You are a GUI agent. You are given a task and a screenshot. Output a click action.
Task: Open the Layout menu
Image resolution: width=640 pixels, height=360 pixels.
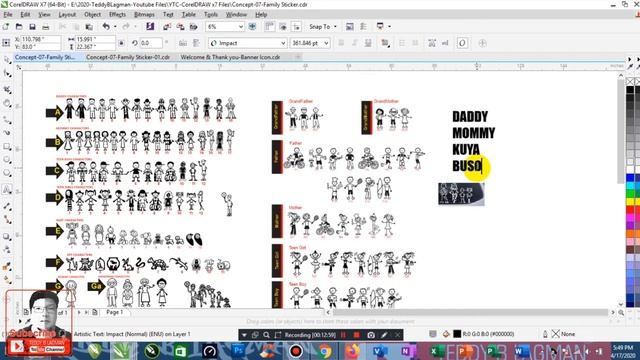[67, 14]
